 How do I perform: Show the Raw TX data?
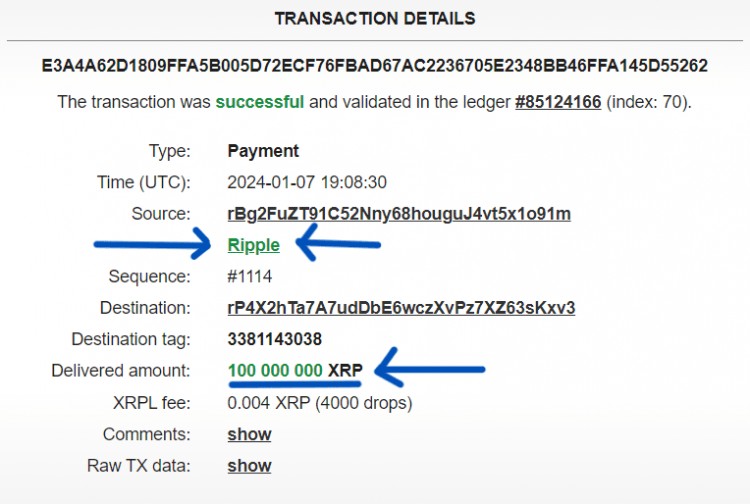point(249,465)
